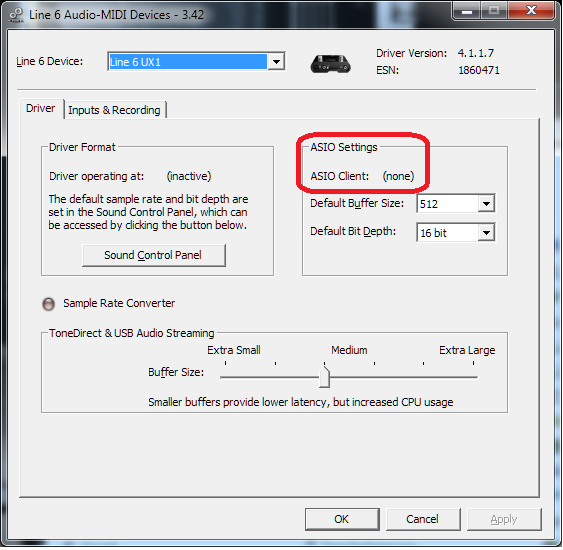
Task: Expand the Default Bit Depth dropdown
Action: pyautogui.click(x=487, y=233)
